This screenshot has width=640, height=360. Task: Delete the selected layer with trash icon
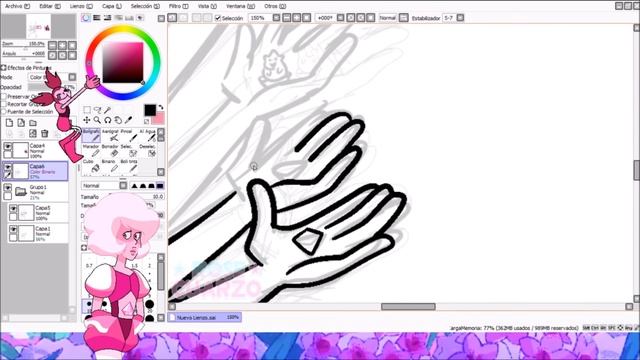point(44,133)
